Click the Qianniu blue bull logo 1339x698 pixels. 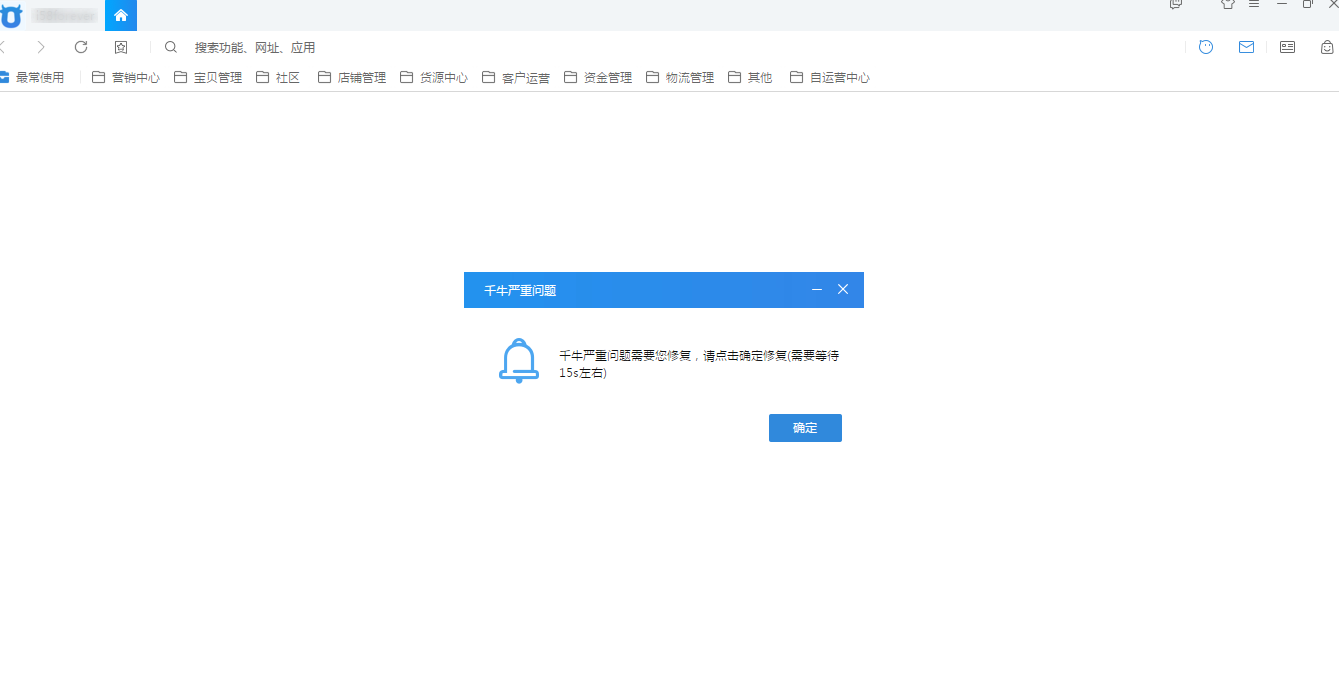tap(11, 15)
